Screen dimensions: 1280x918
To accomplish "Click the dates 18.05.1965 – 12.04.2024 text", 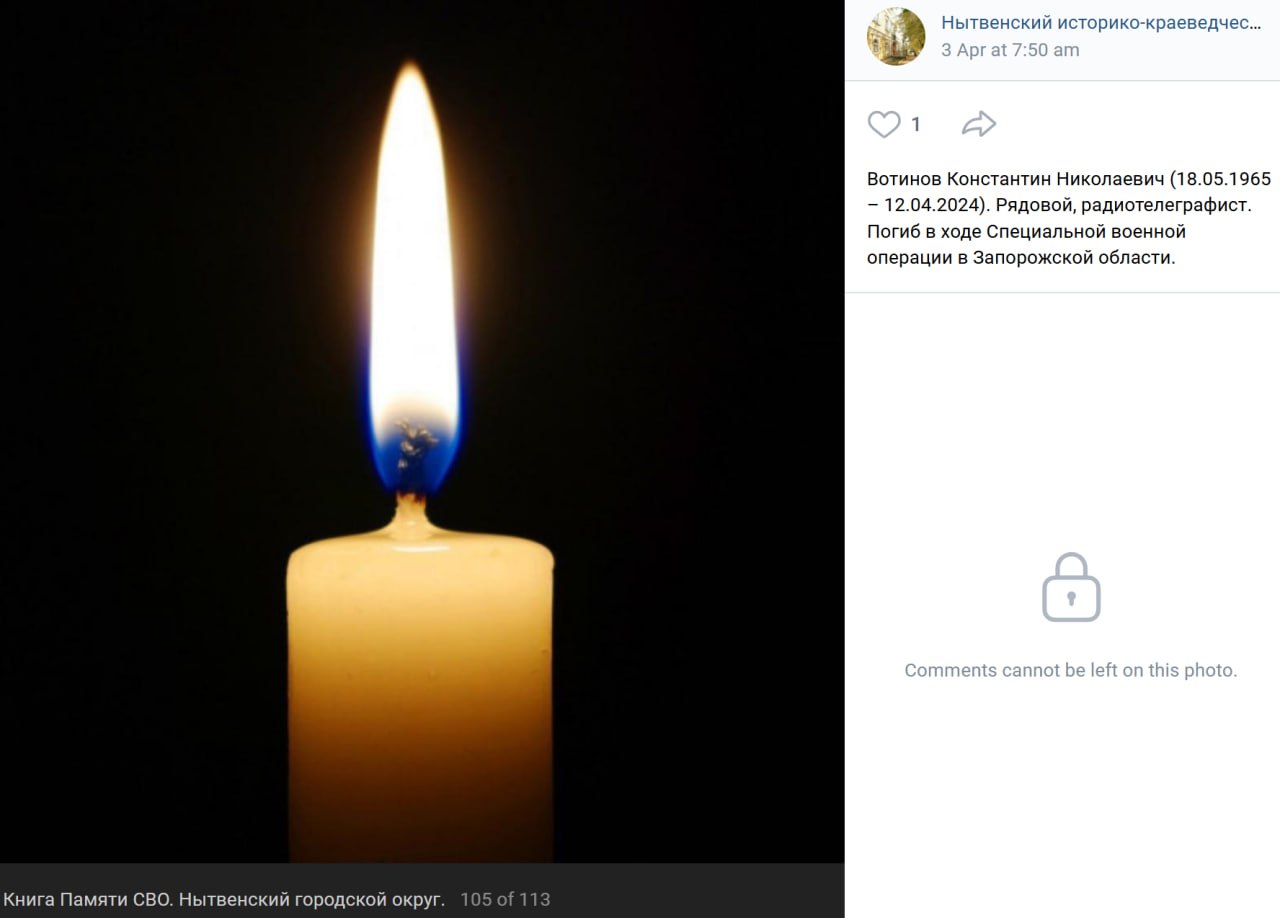I will pos(1069,192).
